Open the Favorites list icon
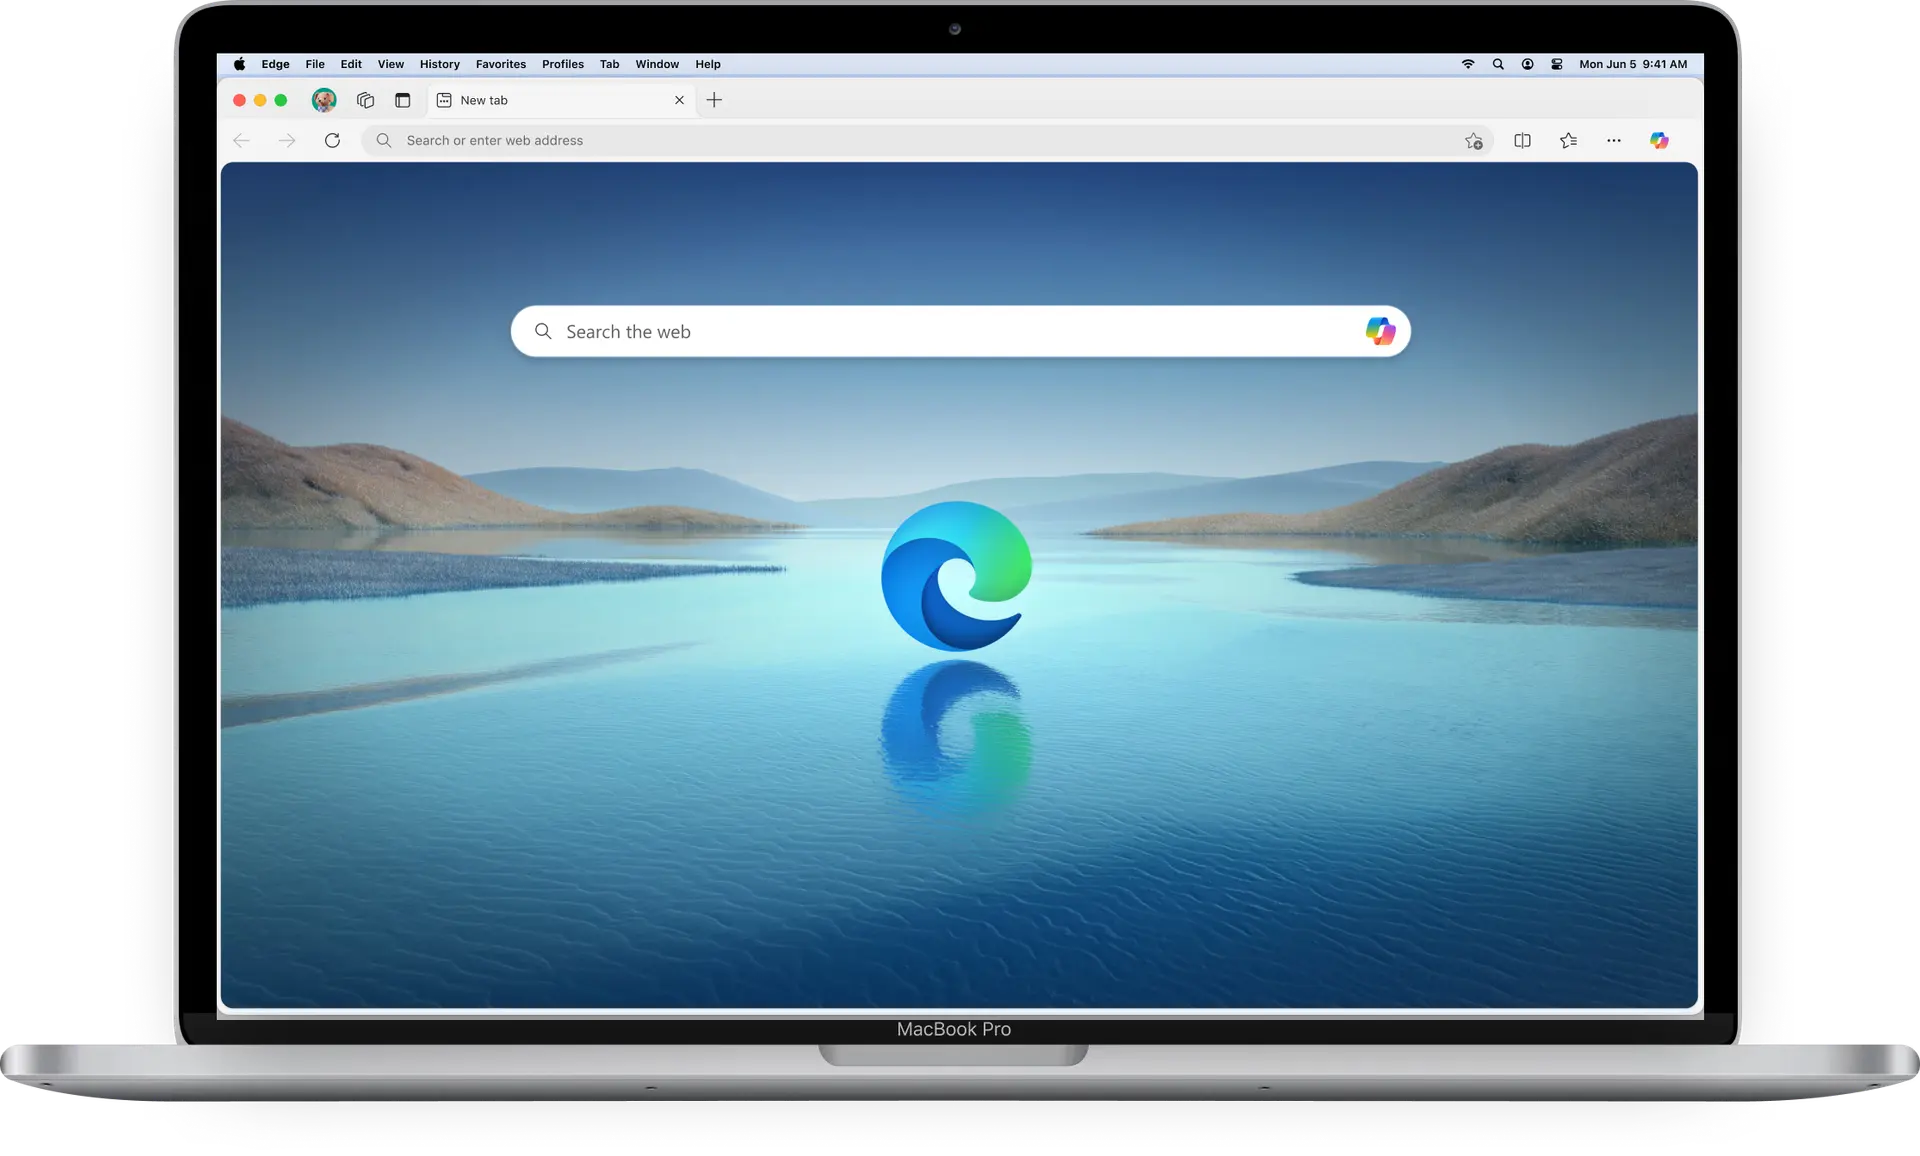 (1568, 141)
